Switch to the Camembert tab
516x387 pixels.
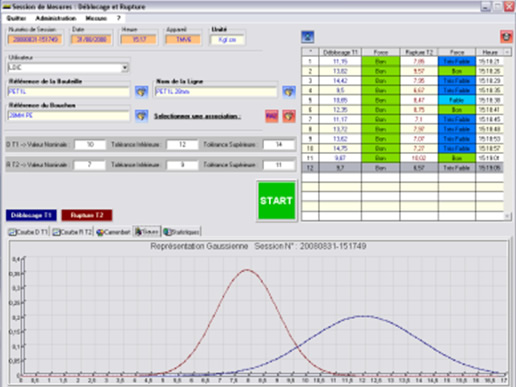click(x=113, y=232)
